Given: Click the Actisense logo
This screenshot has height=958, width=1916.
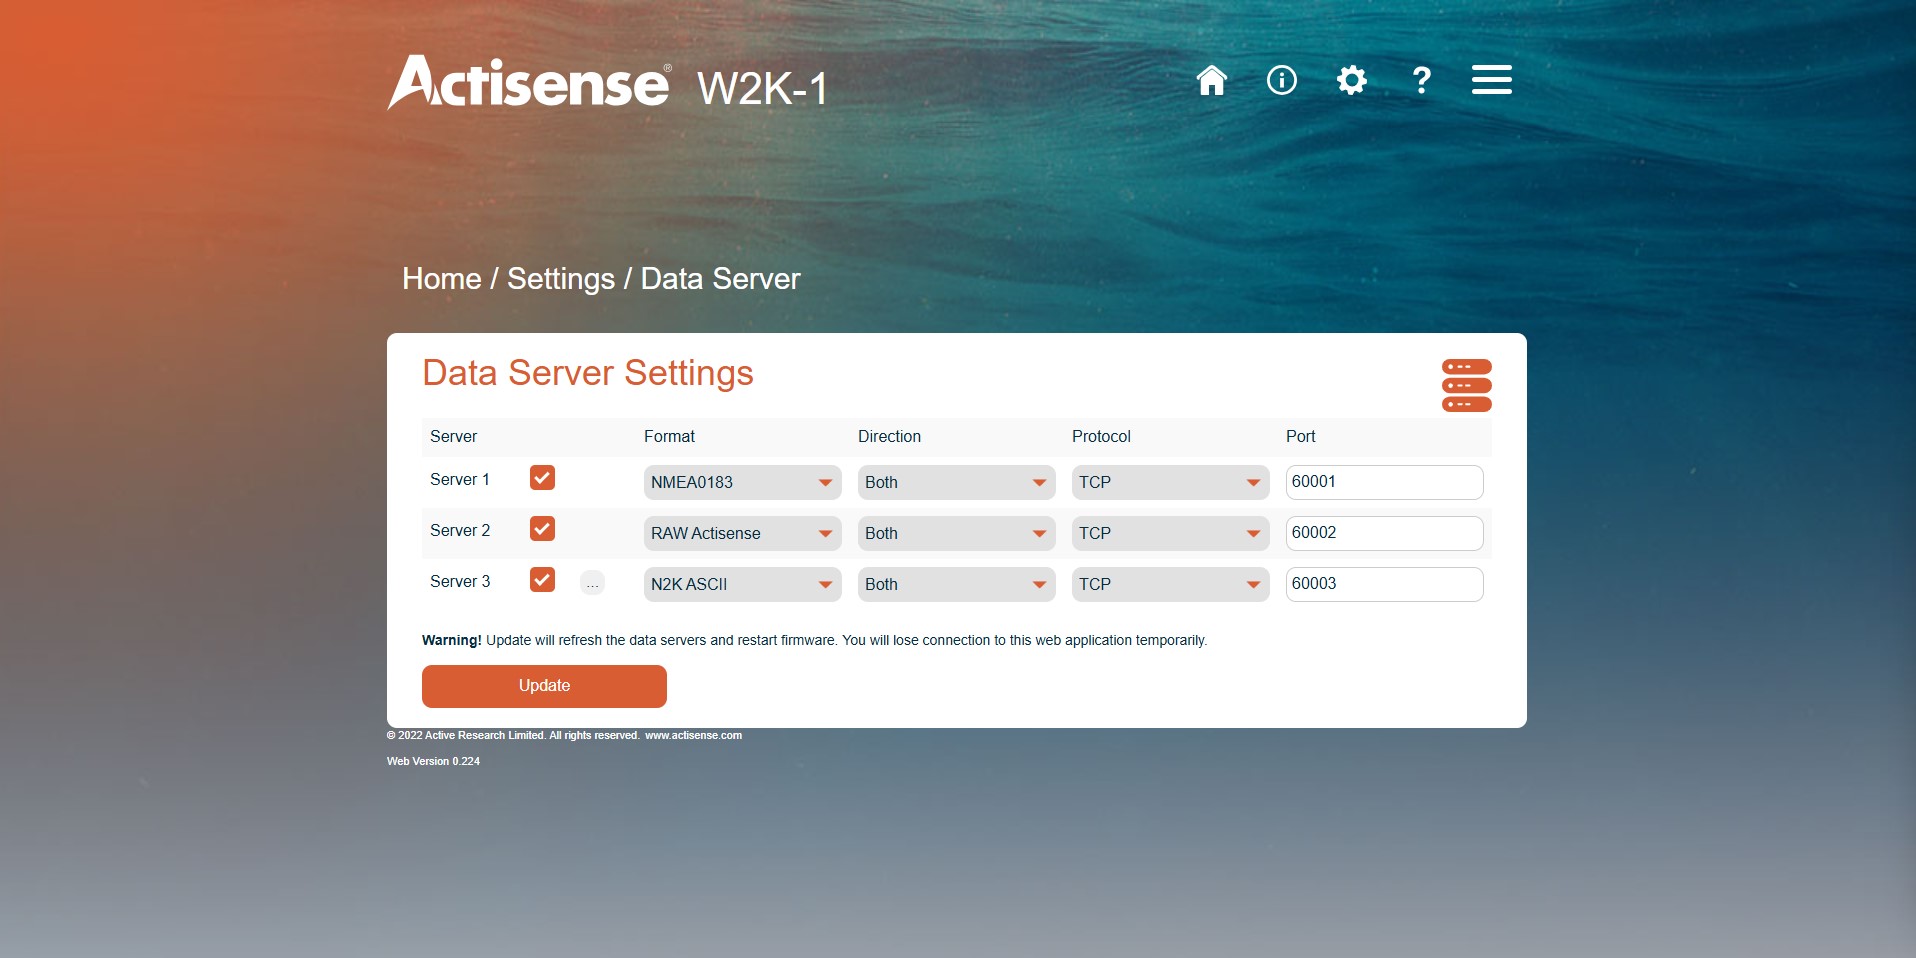Looking at the screenshot, I should click(x=529, y=83).
